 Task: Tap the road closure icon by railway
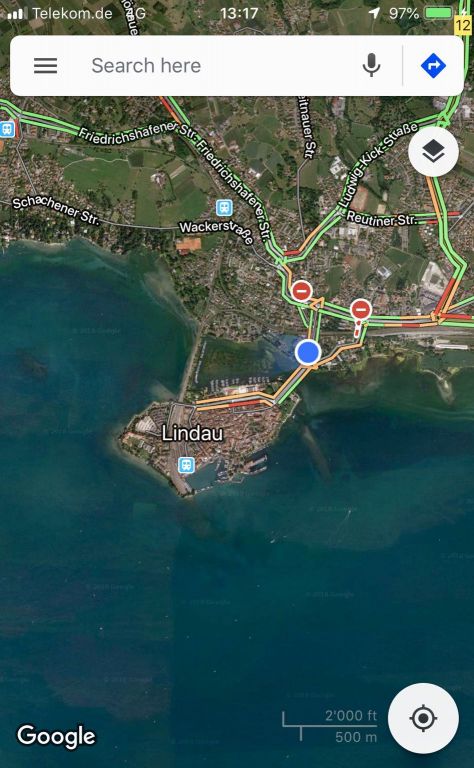[x=361, y=310]
